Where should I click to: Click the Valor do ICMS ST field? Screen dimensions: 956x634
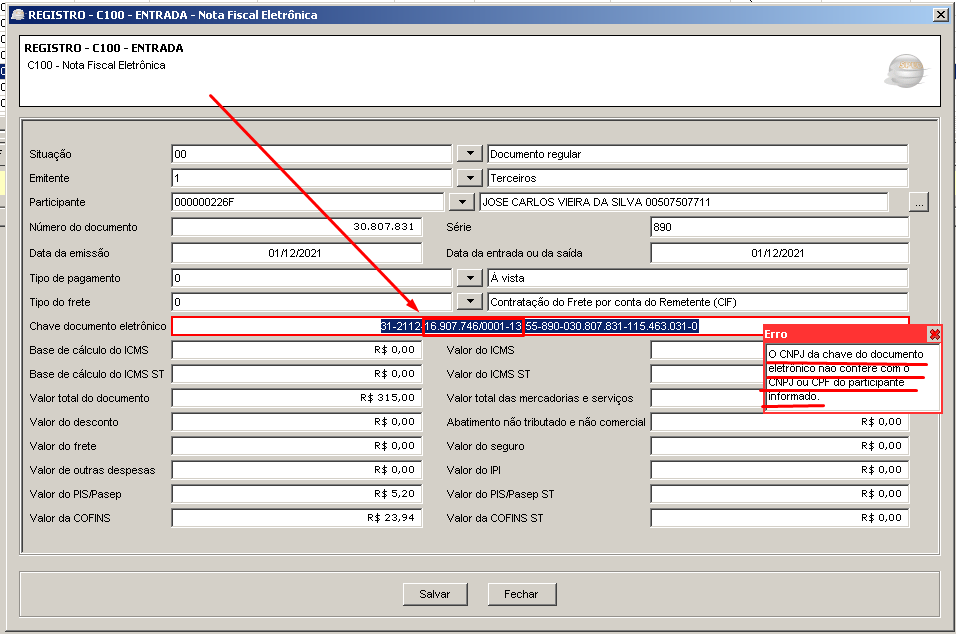pyautogui.click(x=707, y=374)
